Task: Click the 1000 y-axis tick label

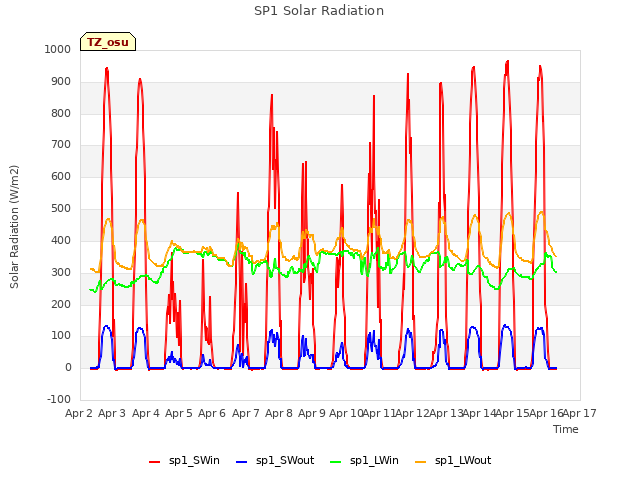Action: pyautogui.click(x=58, y=49)
